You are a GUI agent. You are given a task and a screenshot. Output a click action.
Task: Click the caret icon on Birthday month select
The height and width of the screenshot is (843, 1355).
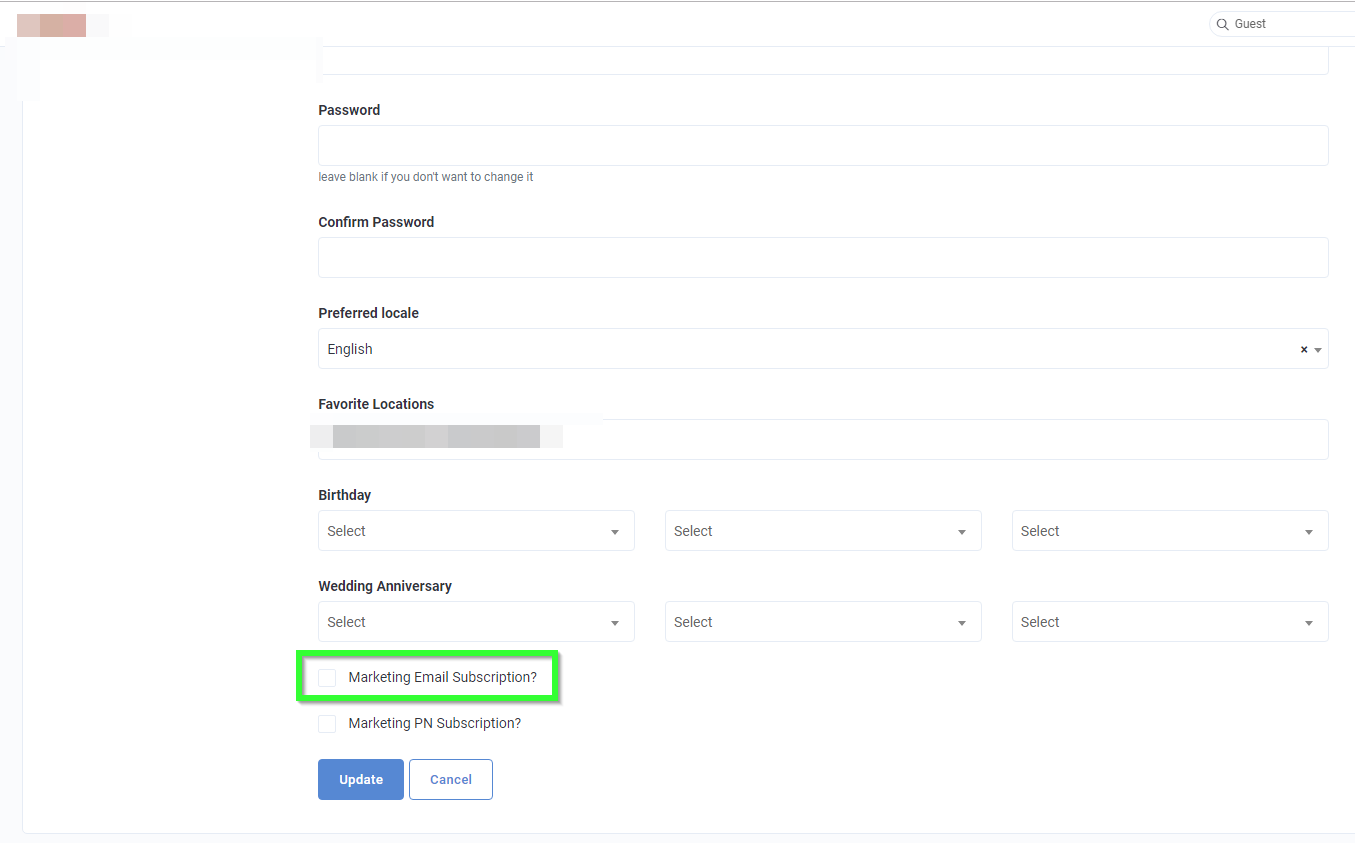962,530
